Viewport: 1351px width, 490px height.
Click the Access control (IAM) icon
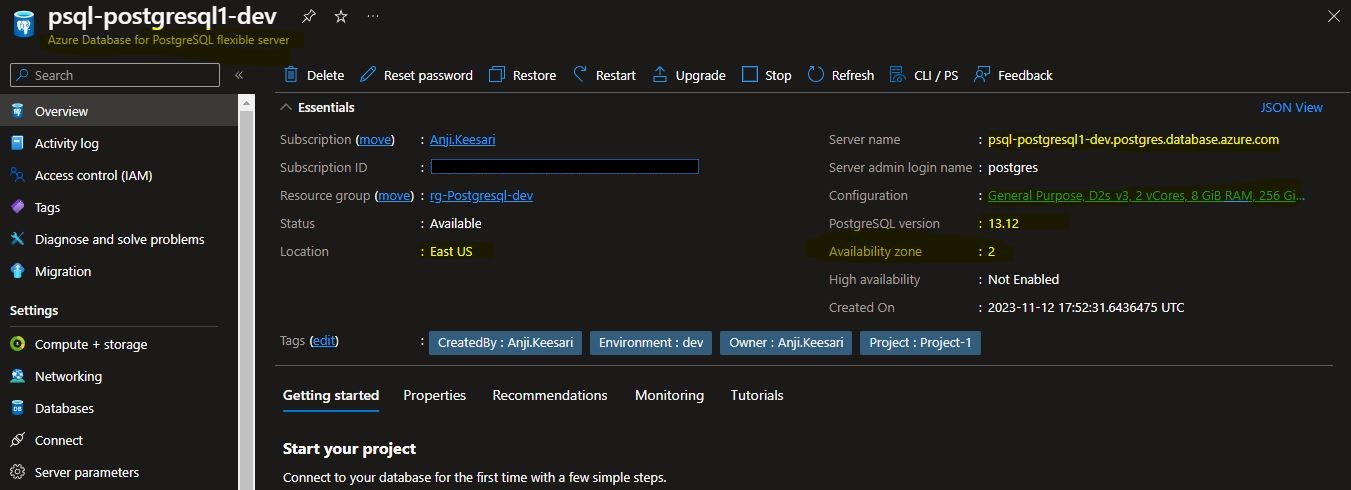click(x=18, y=175)
